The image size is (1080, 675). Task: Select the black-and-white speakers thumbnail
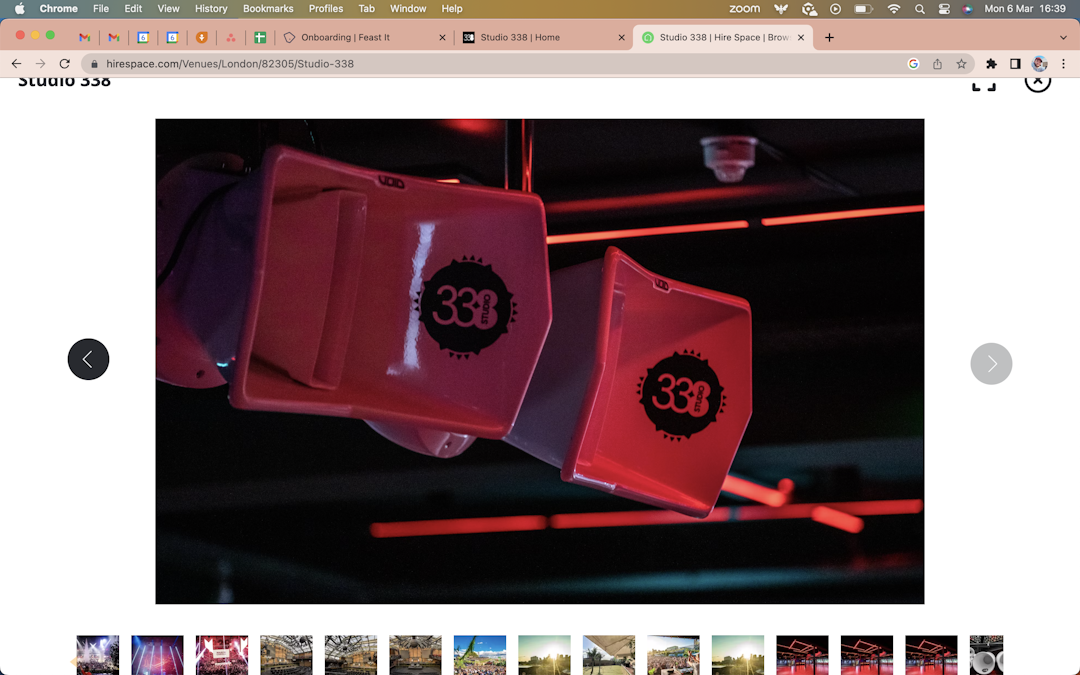[986, 654]
